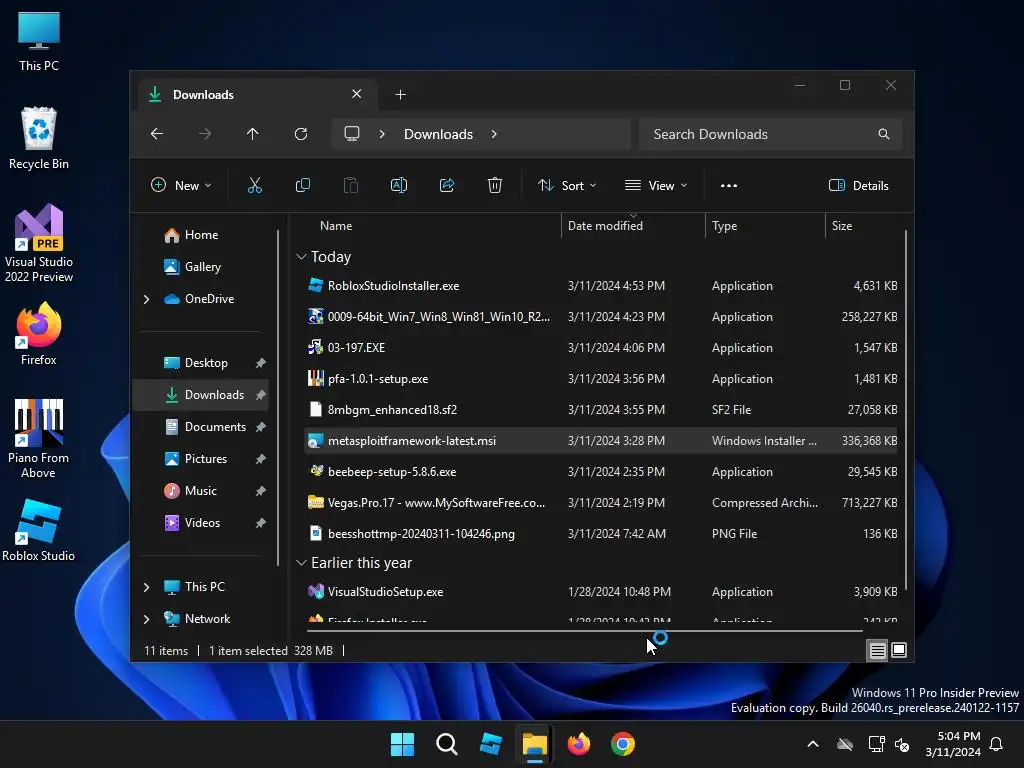The image size is (1024, 768).
Task: Select This PC desktop icon
Action: (39, 40)
